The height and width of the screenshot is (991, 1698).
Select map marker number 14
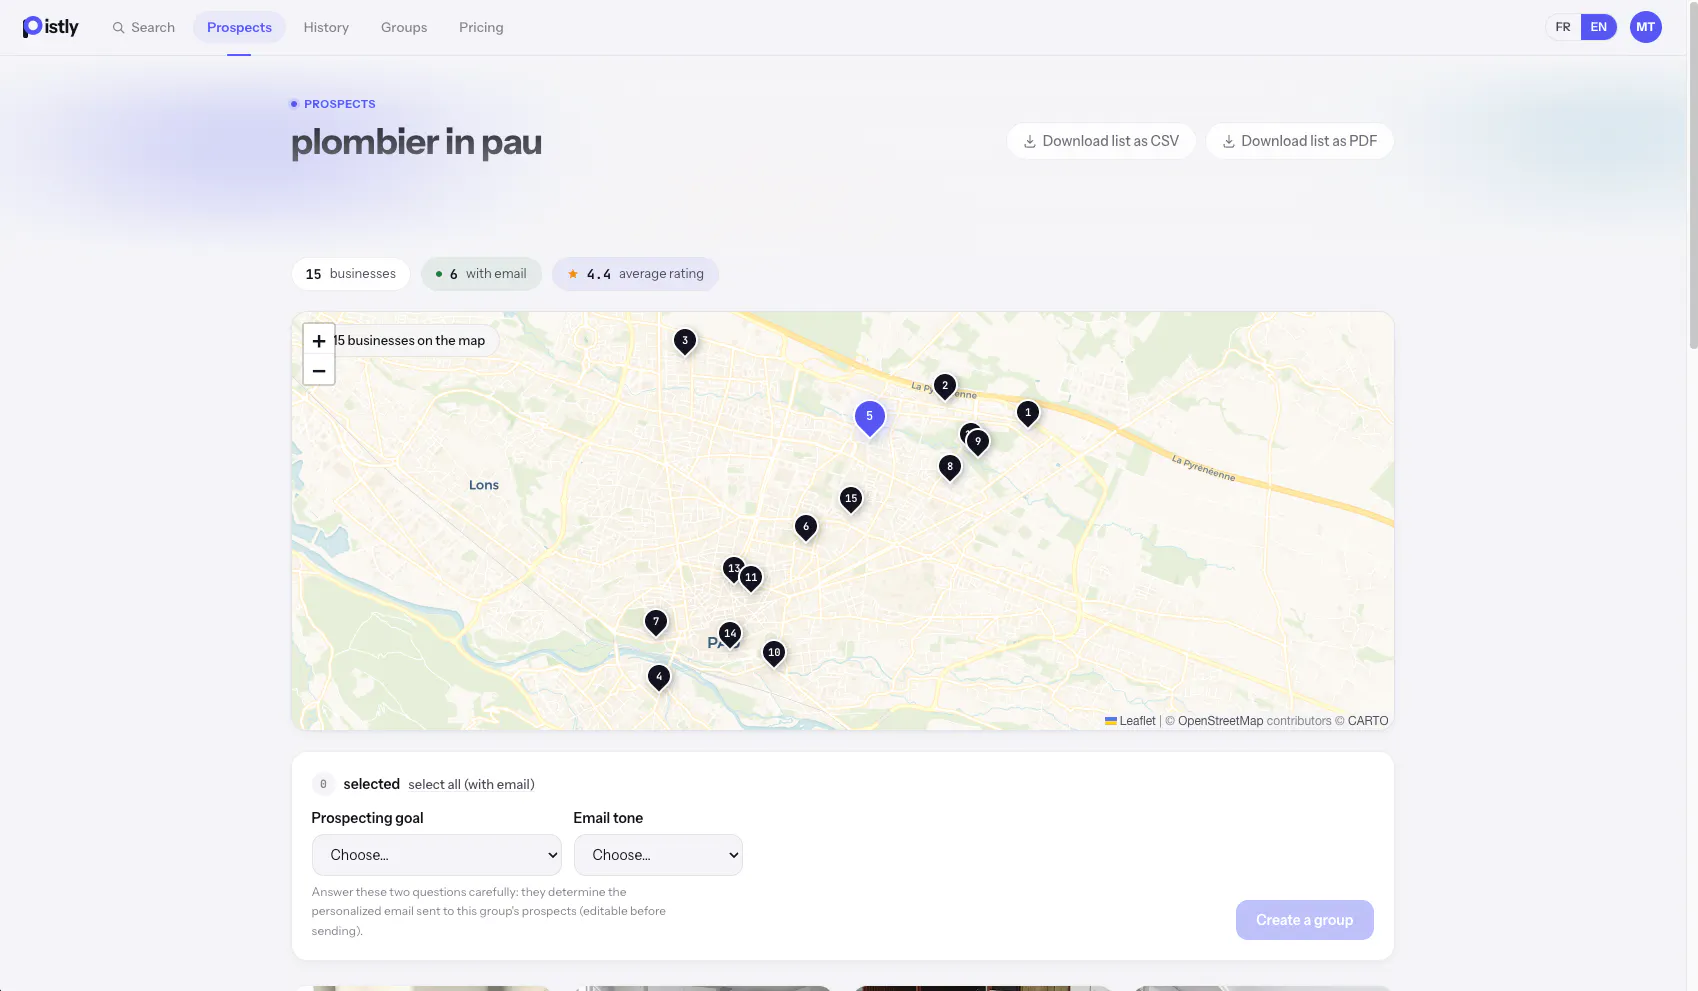pos(730,635)
